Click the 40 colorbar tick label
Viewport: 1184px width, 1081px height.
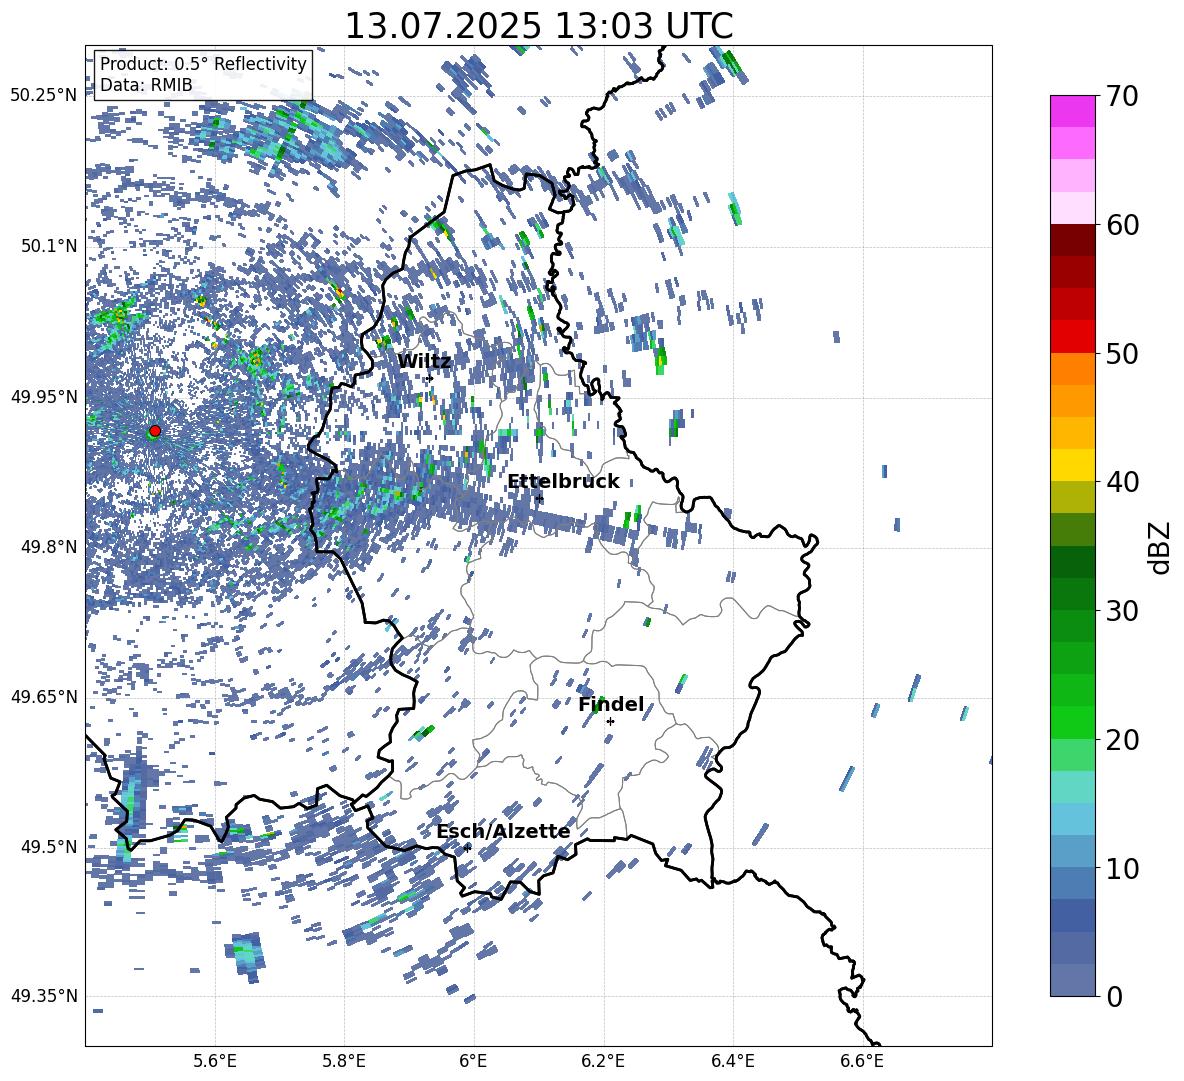click(1121, 482)
